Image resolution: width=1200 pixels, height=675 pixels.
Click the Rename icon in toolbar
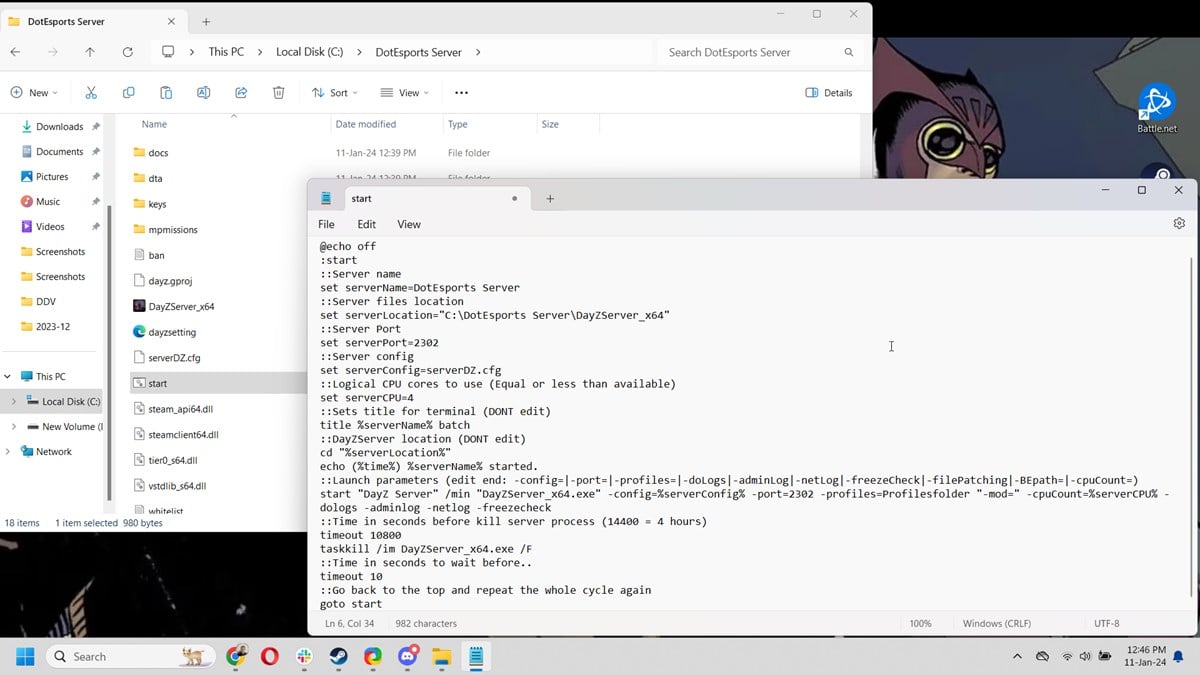pos(203,93)
